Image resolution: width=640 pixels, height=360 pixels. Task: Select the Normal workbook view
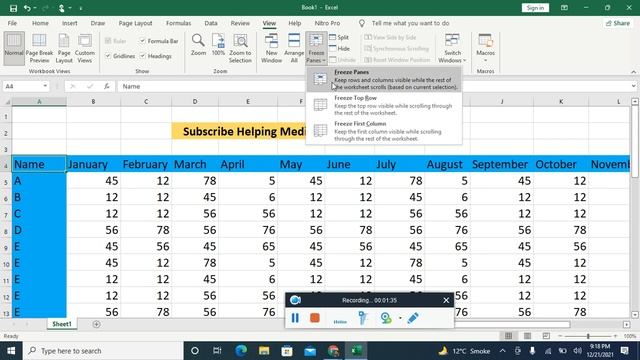coord(14,49)
